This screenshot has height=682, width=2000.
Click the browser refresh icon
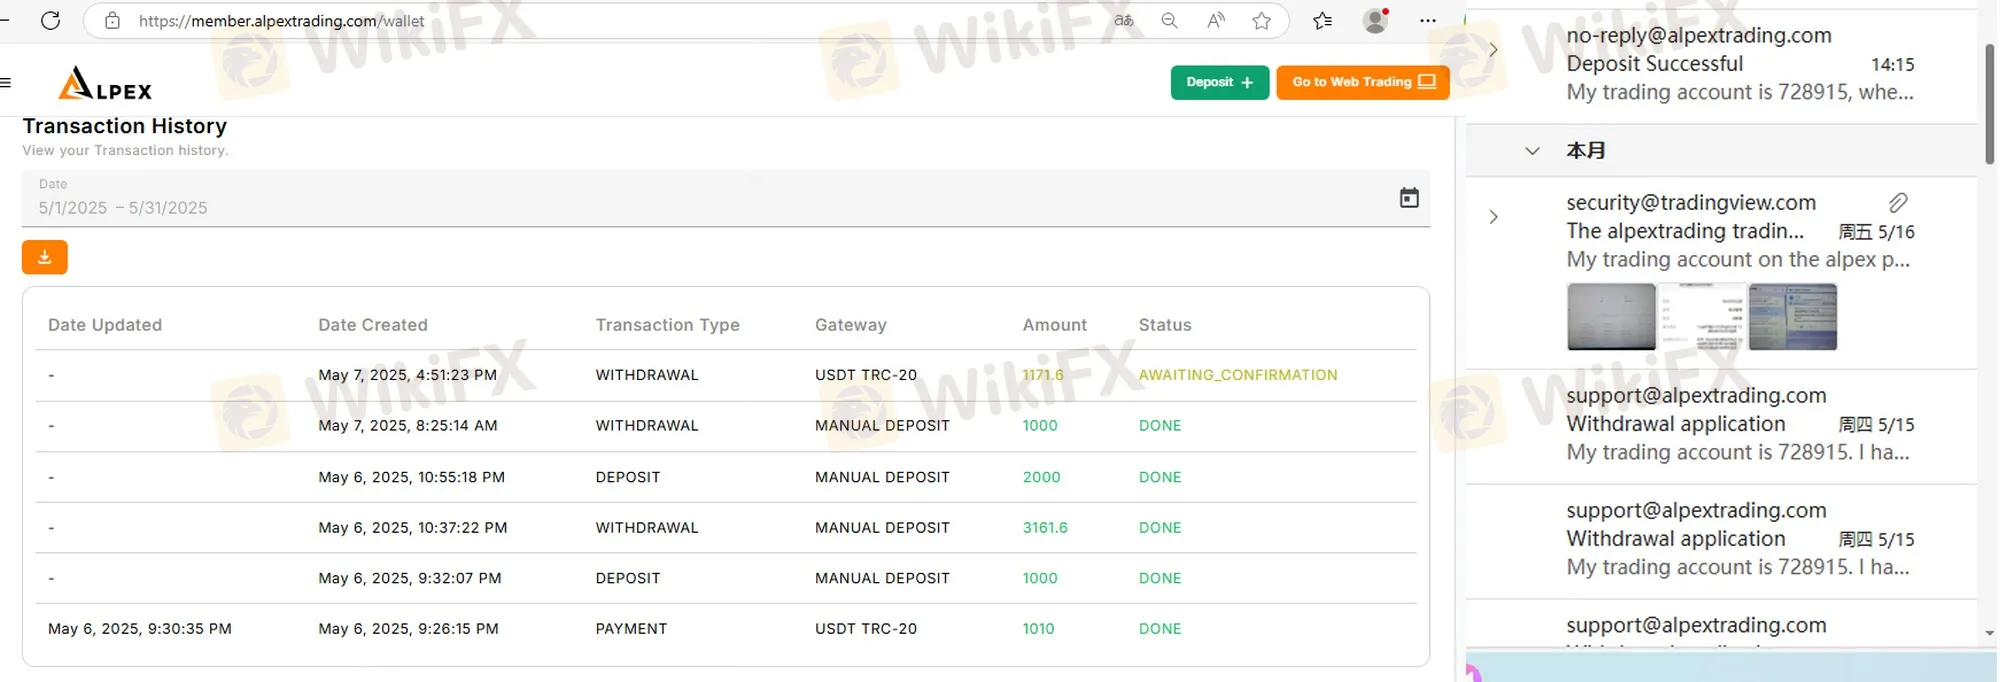[50, 20]
